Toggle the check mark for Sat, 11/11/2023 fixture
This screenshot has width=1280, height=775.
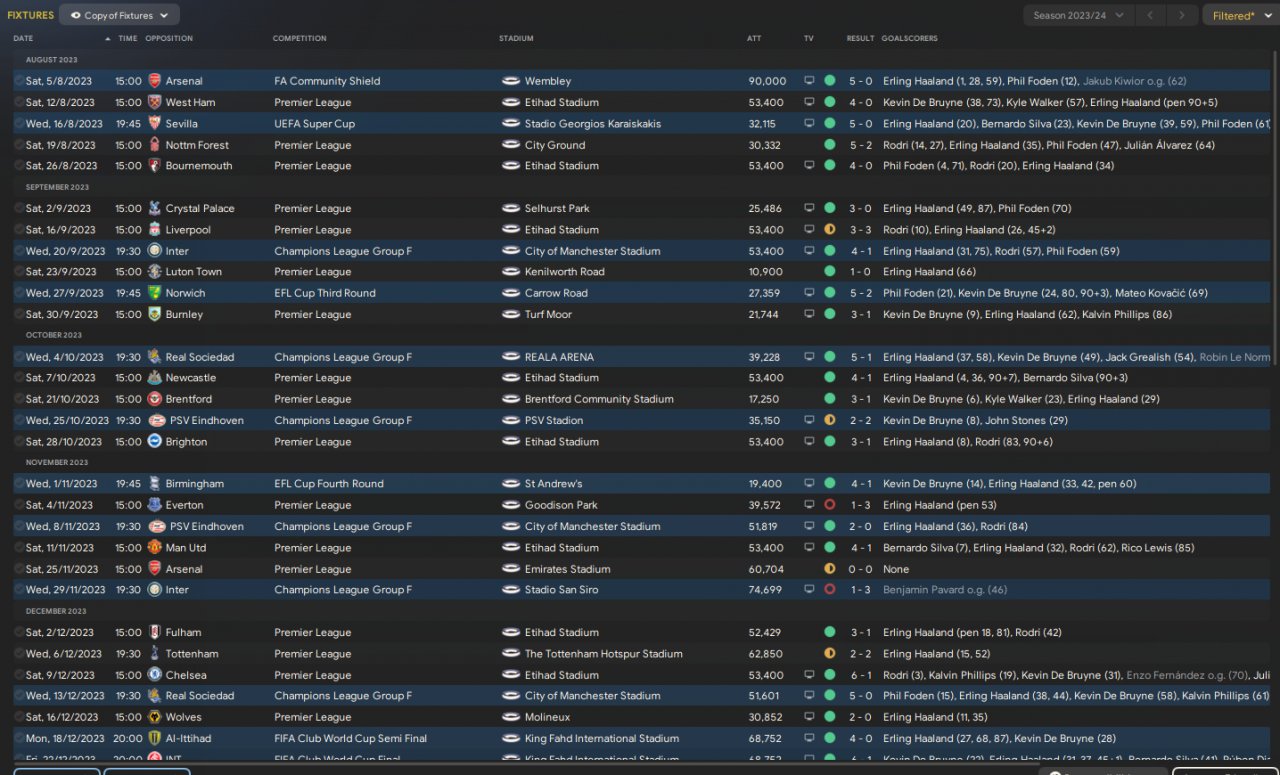[x=19, y=548]
